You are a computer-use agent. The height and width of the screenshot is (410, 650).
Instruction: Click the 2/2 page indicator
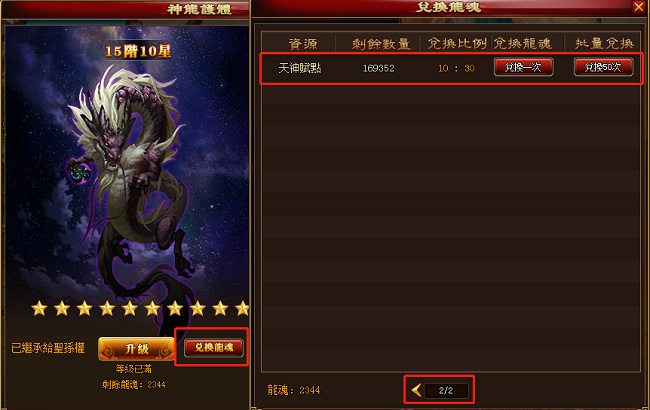446,391
